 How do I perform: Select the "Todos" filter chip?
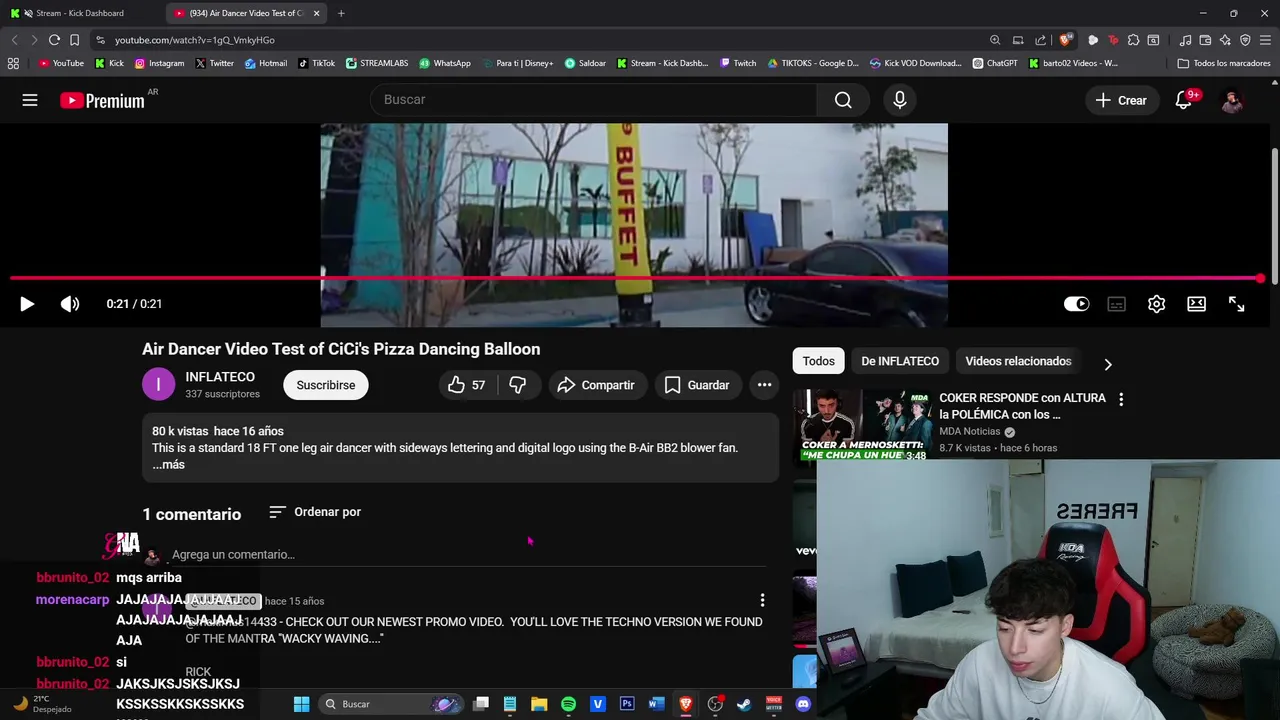818,361
